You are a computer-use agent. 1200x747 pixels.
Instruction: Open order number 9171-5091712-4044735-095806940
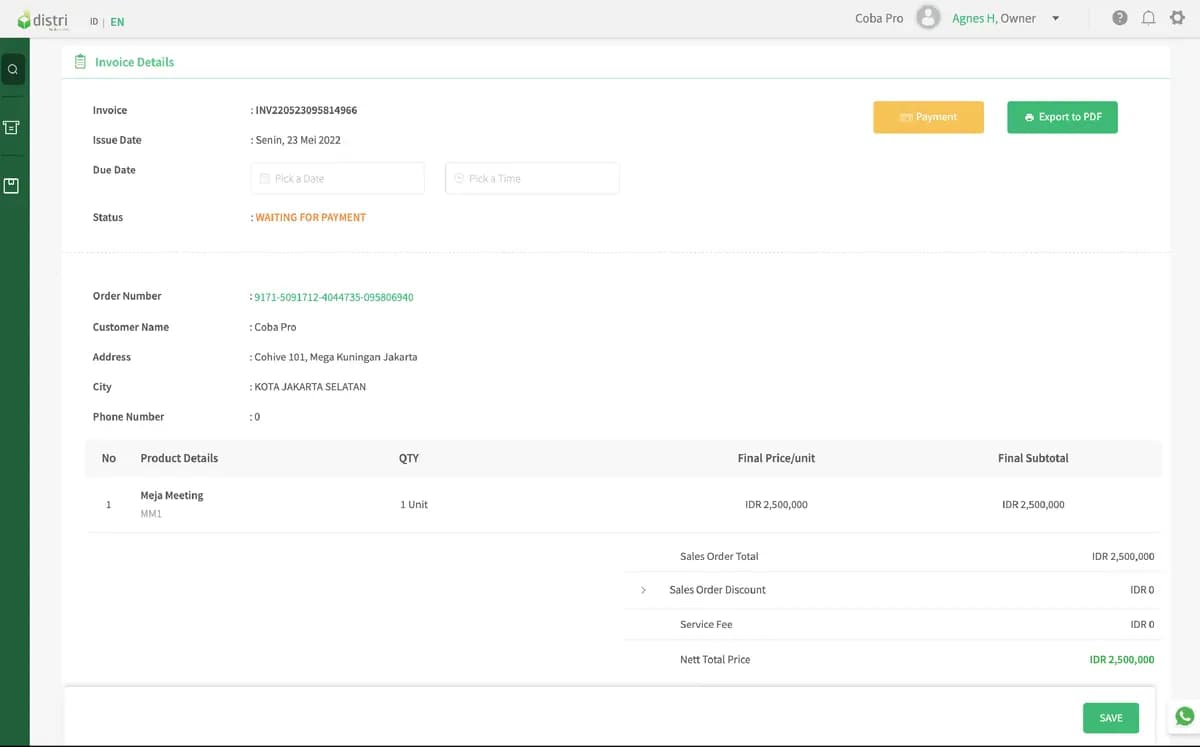(x=334, y=297)
